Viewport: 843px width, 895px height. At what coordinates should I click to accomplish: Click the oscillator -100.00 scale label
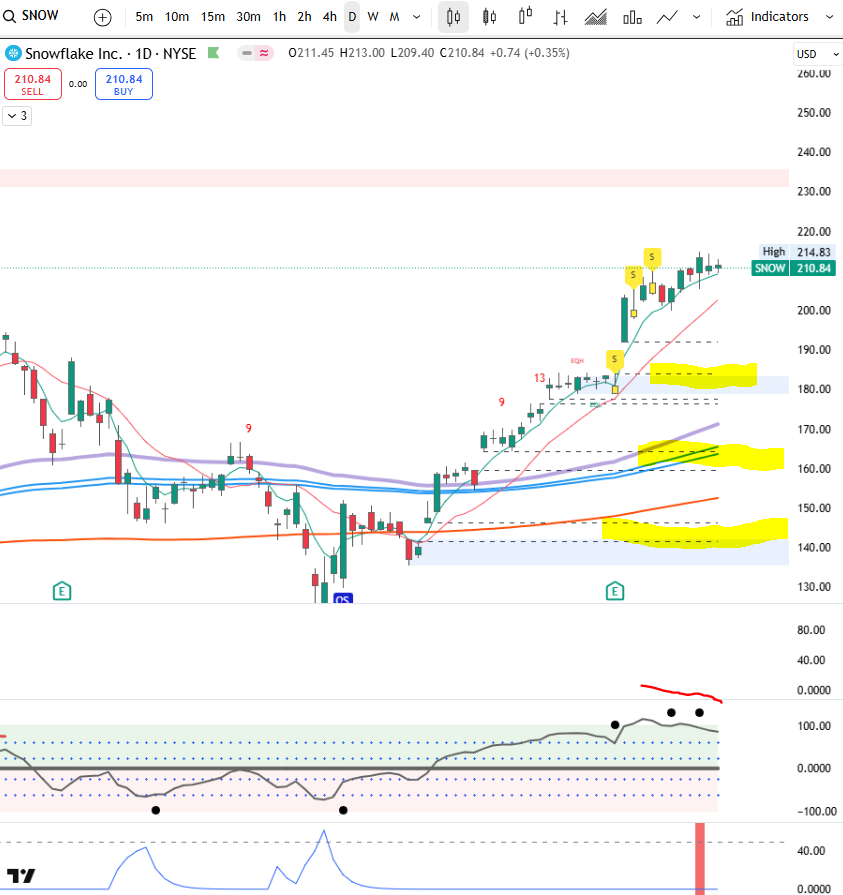pos(816,811)
